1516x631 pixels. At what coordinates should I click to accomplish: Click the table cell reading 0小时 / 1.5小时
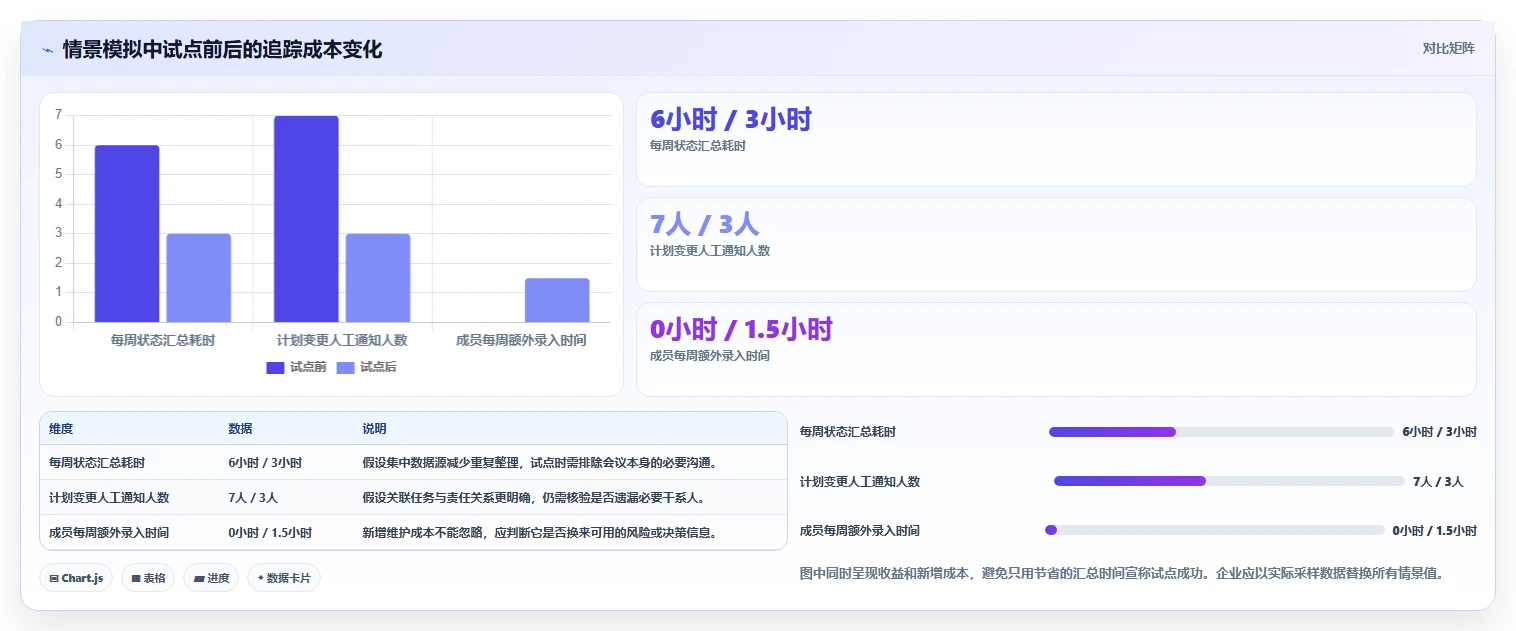(x=270, y=533)
